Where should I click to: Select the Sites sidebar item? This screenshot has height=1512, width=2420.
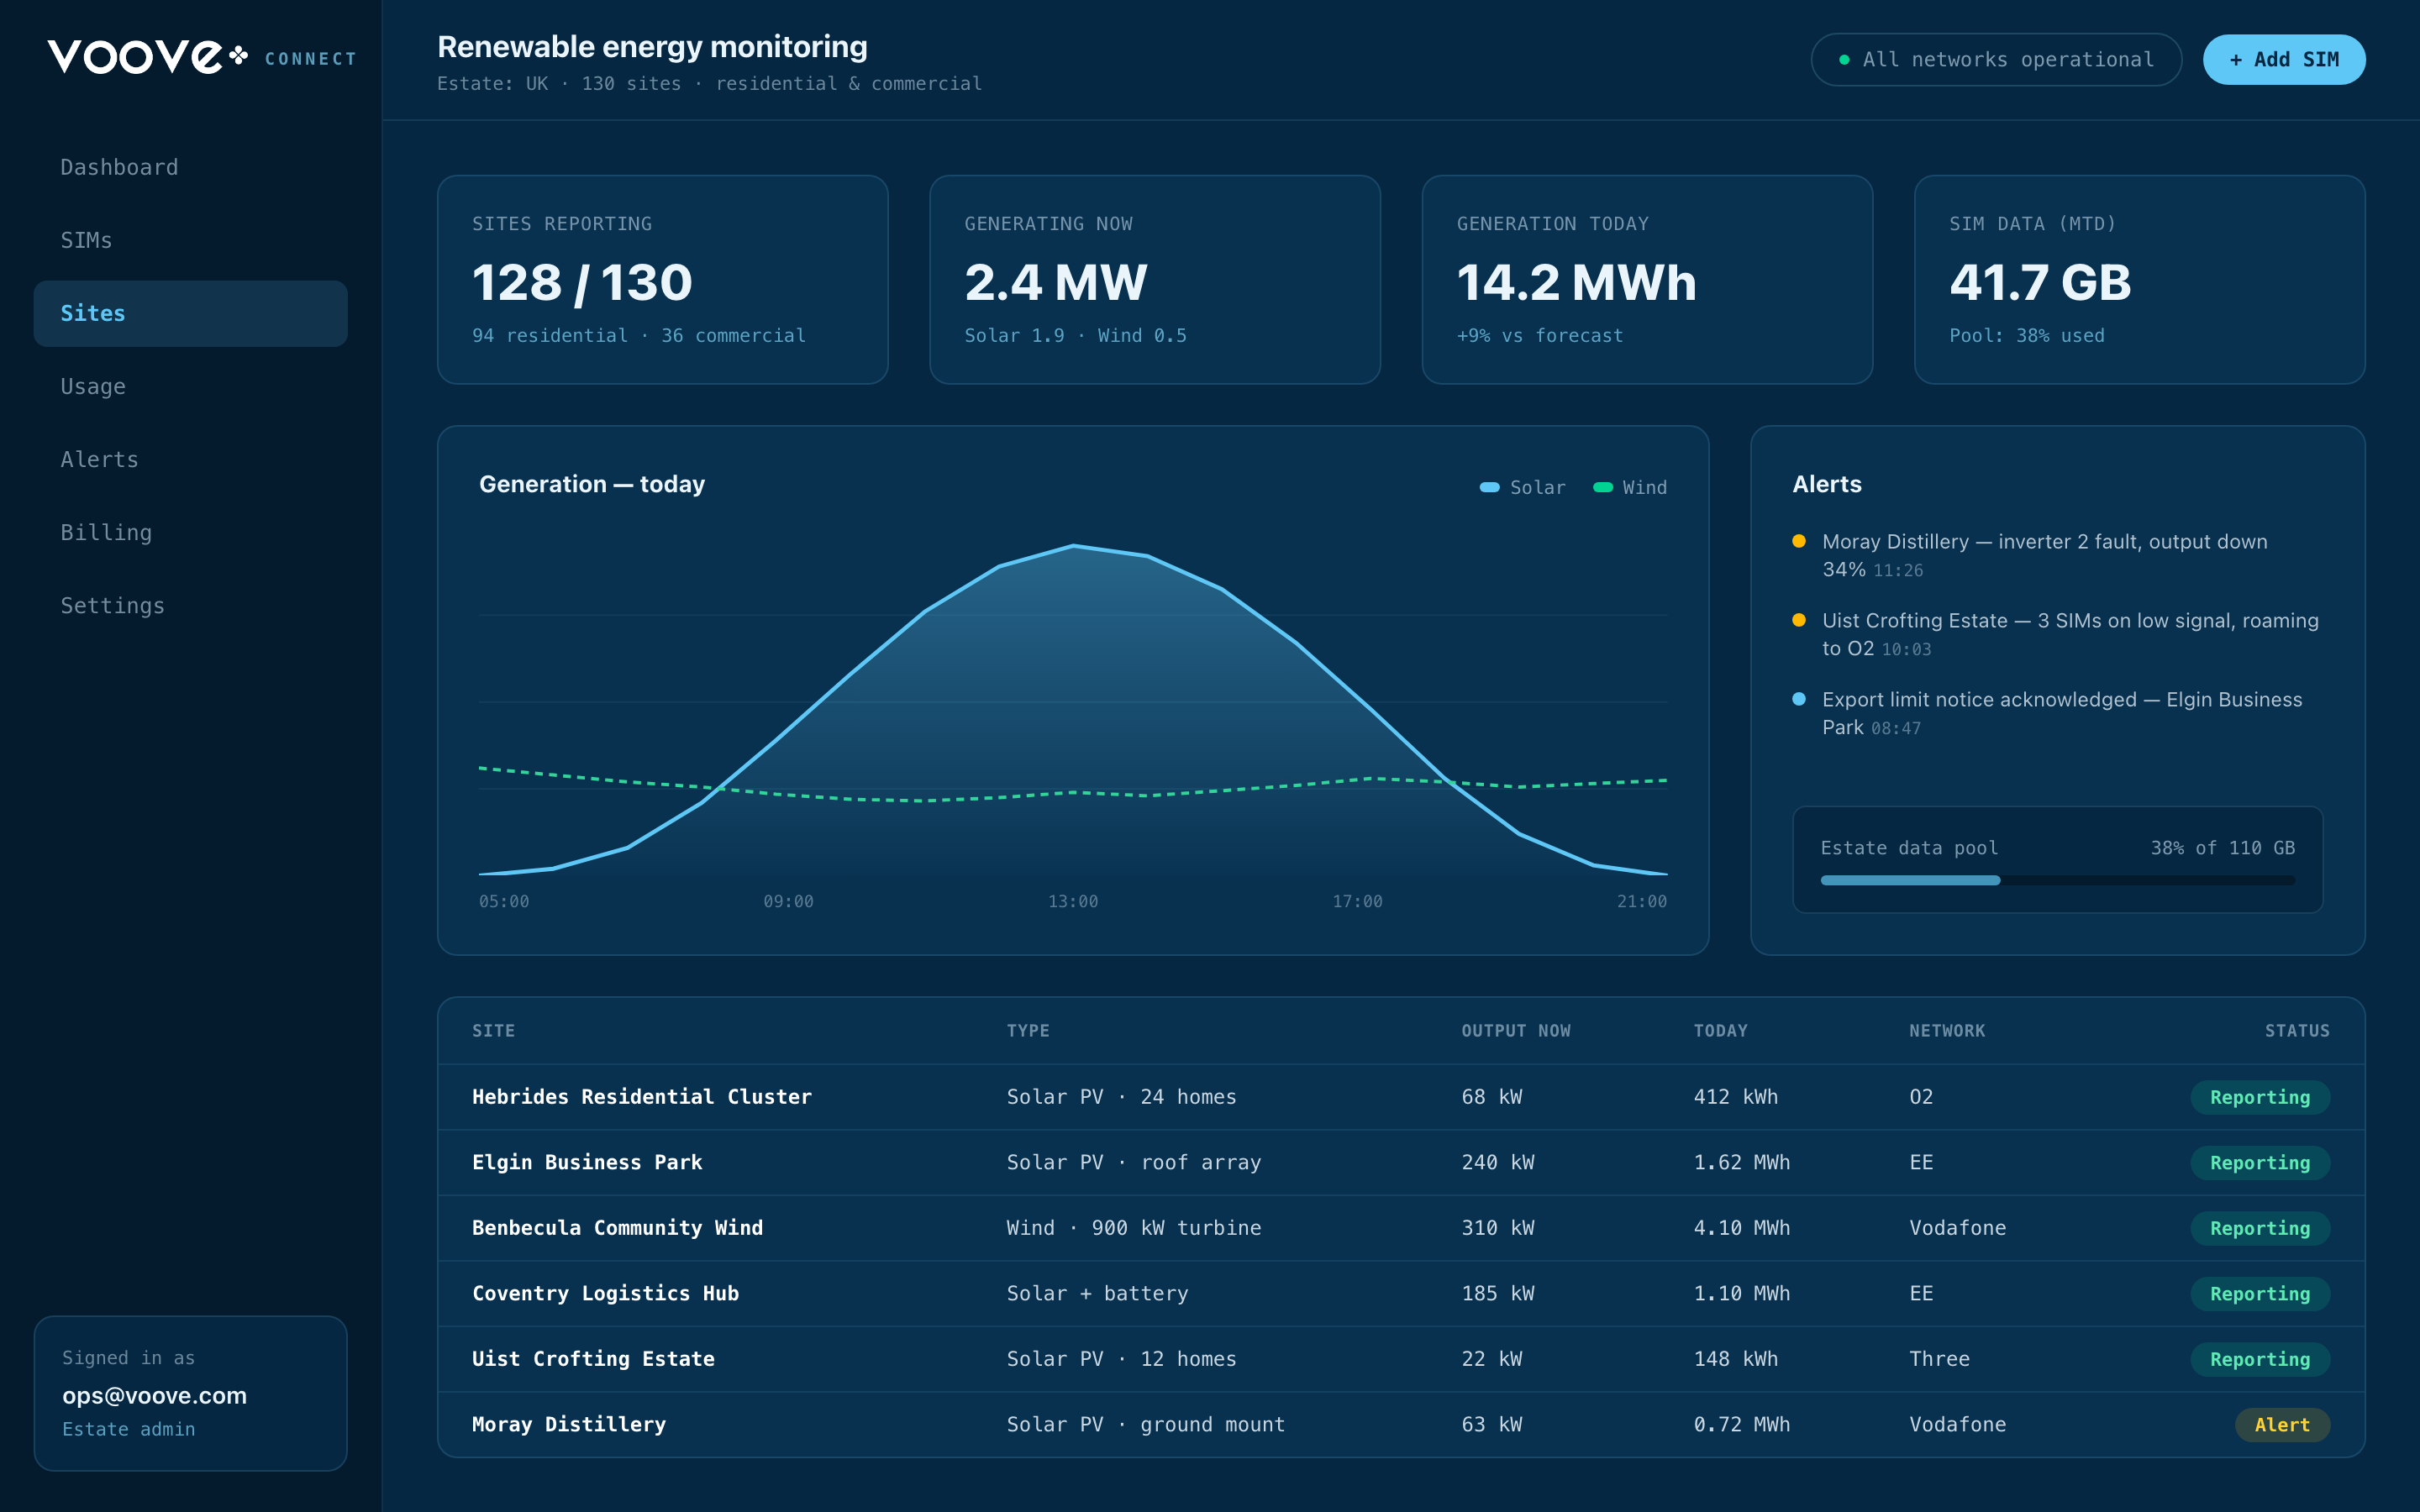click(x=190, y=313)
